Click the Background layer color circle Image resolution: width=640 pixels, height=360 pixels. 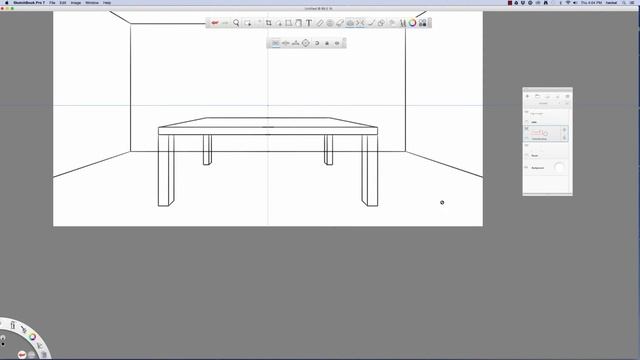[559, 167]
